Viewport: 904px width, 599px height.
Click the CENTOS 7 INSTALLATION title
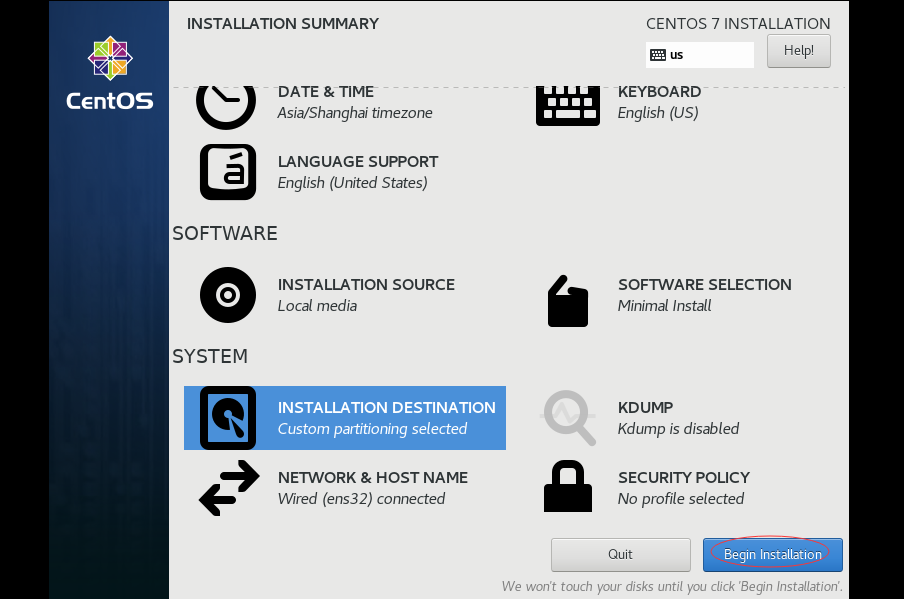point(738,24)
